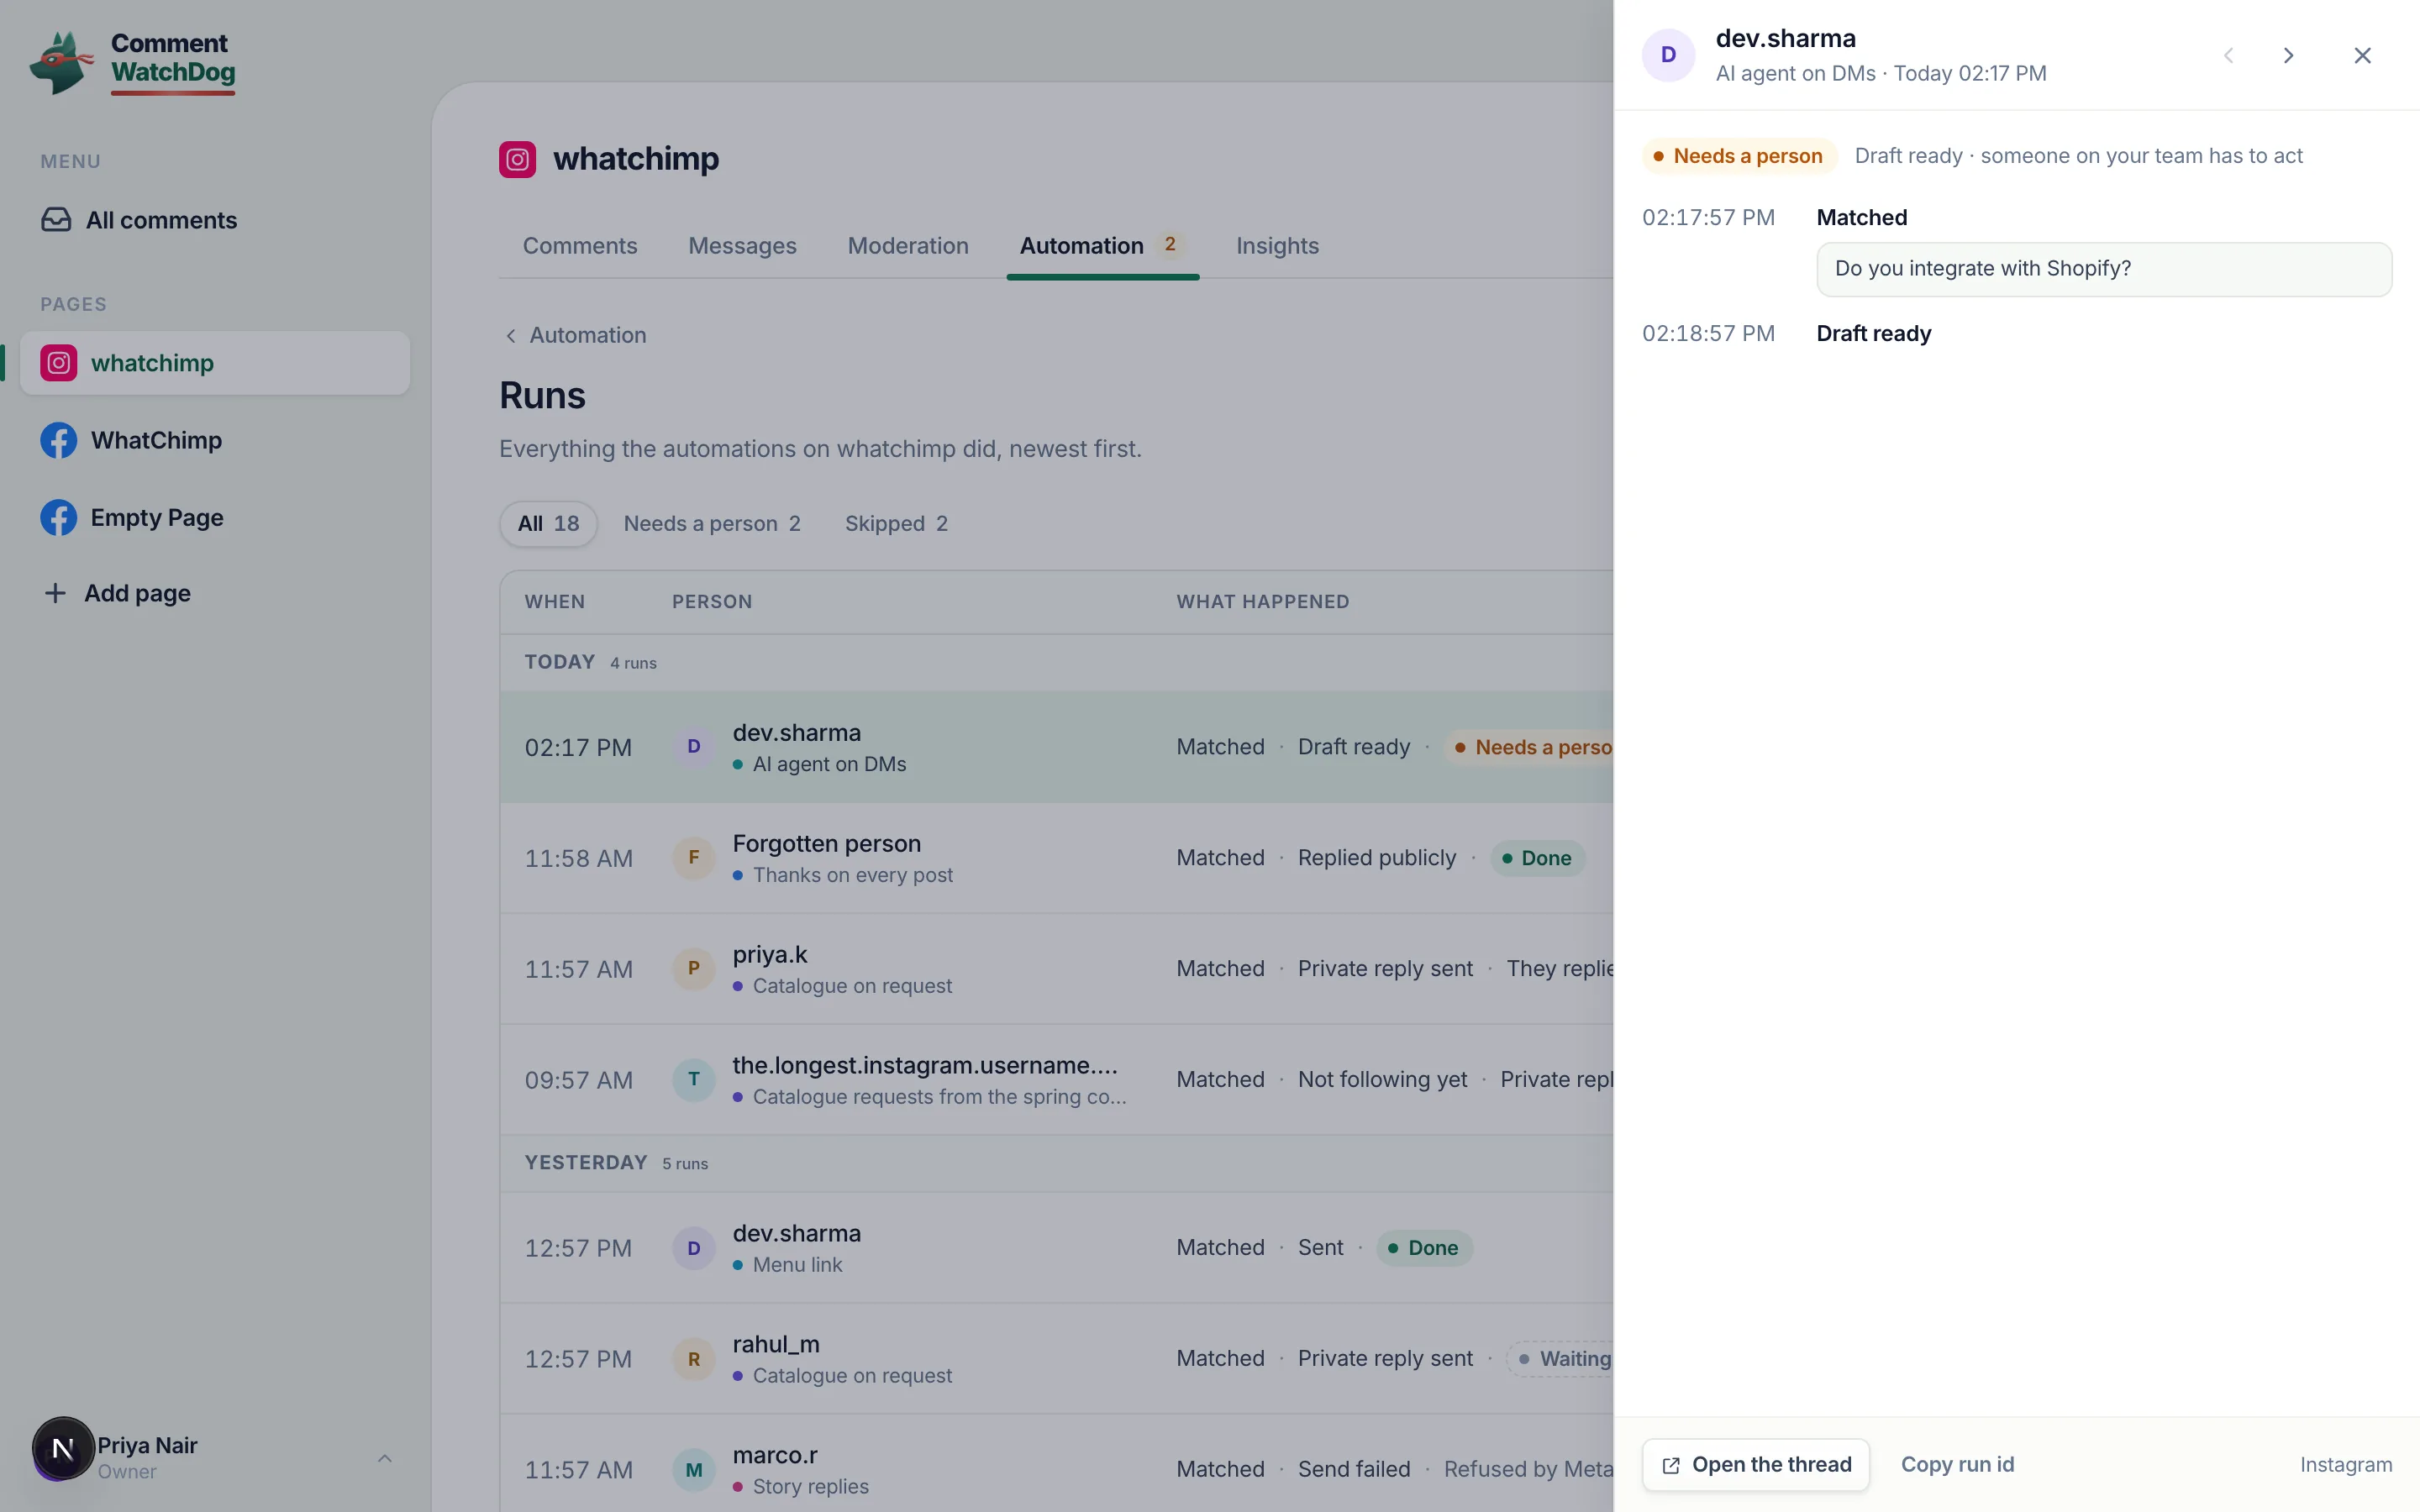The height and width of the screenshot is (1512, 2420).
Task: Click the WhatChimp Facebook page icon
Action: click(59, 440)
